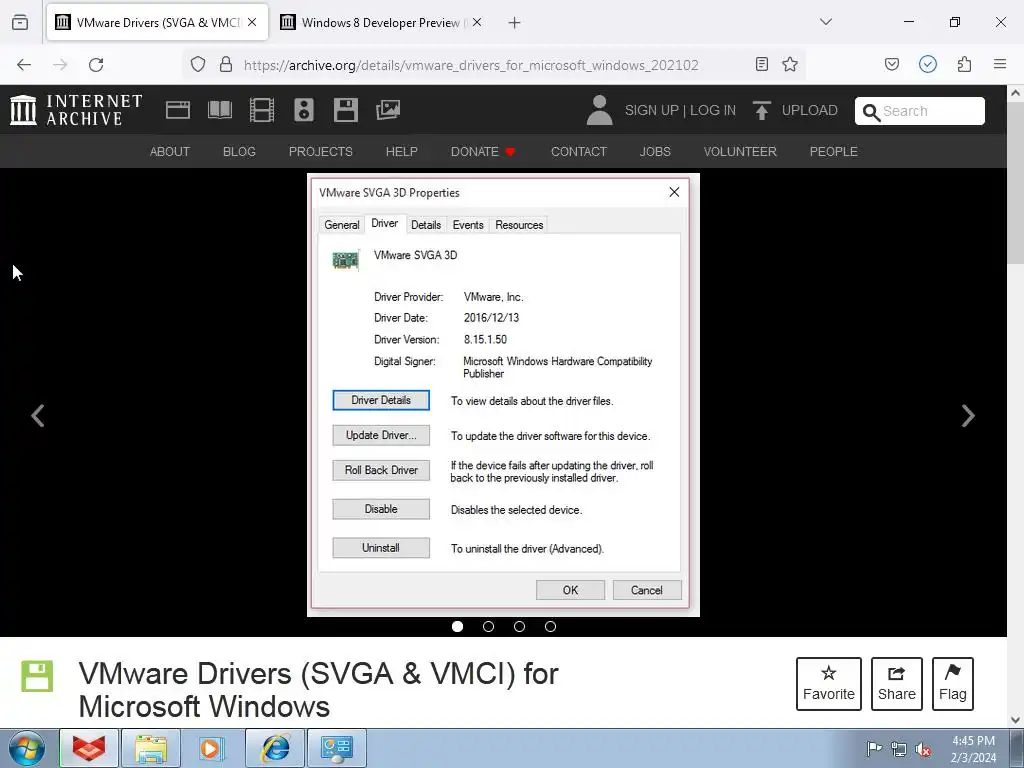The width and height of the screenshot is (1024, 768).
Task: Open the Internet Archive web icon
Action: 178,110
